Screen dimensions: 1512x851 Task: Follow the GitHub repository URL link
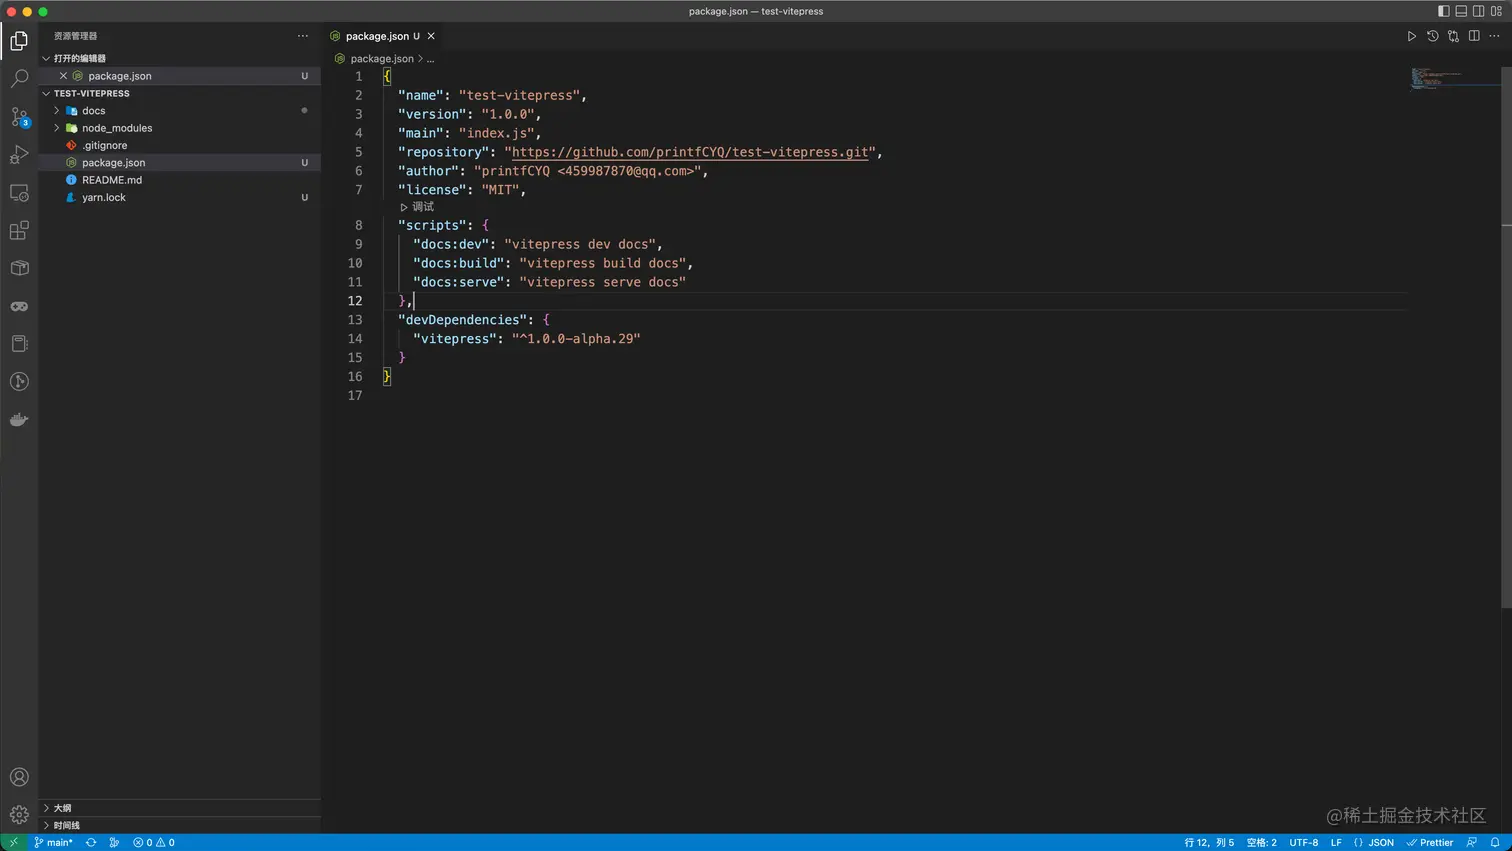[690, 152]
